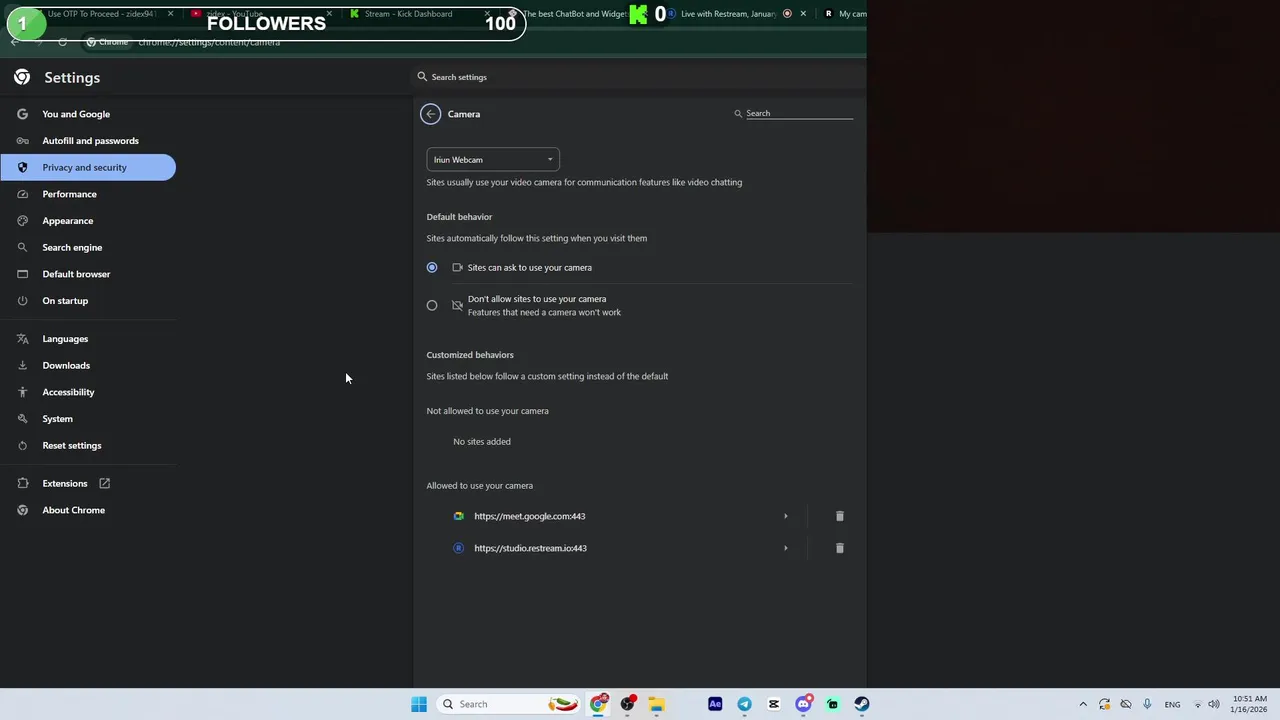Close the Live with Restream tab
The height and width of the screenshot is (720, 1280).
point(803,14)
